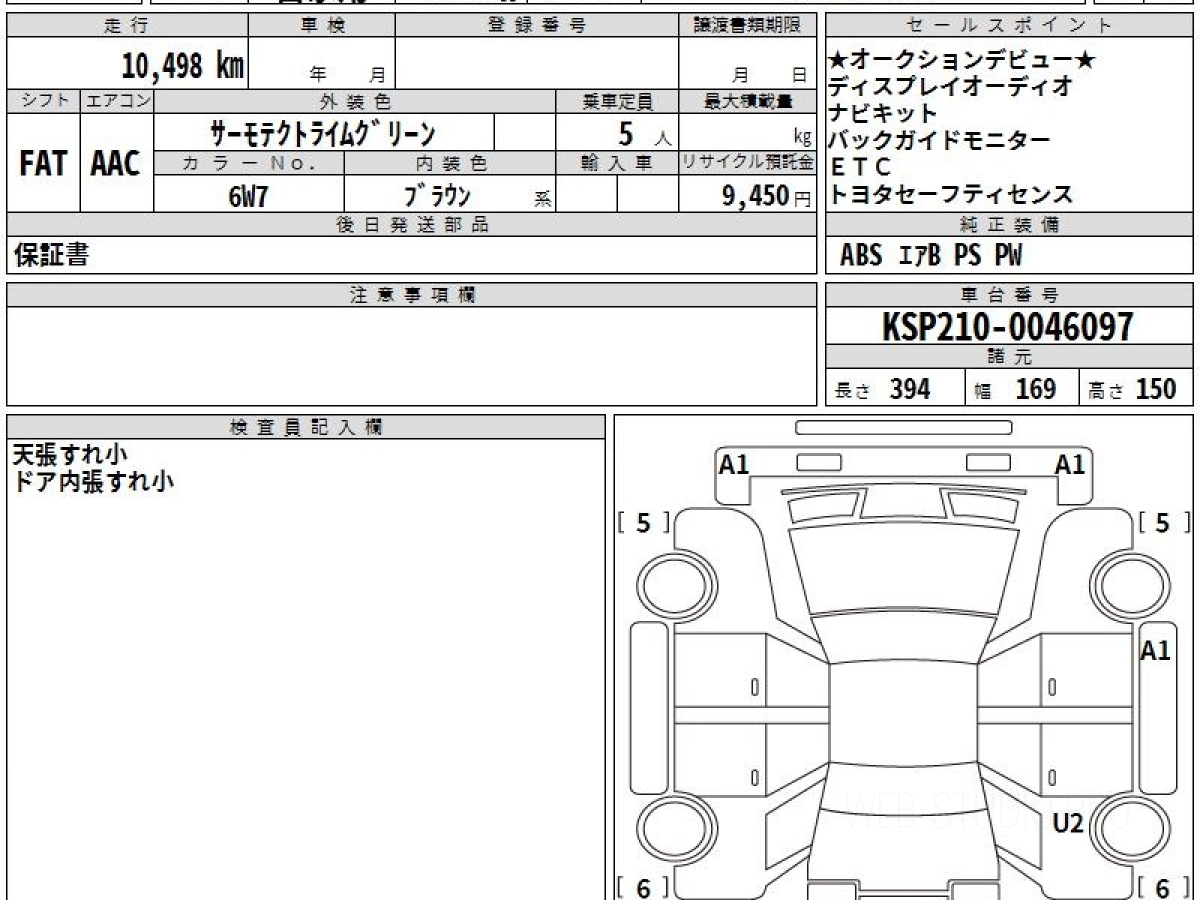Select the A1 marker at diagram's top-left corner
The image size is (1200, 900).
point(734,464)
